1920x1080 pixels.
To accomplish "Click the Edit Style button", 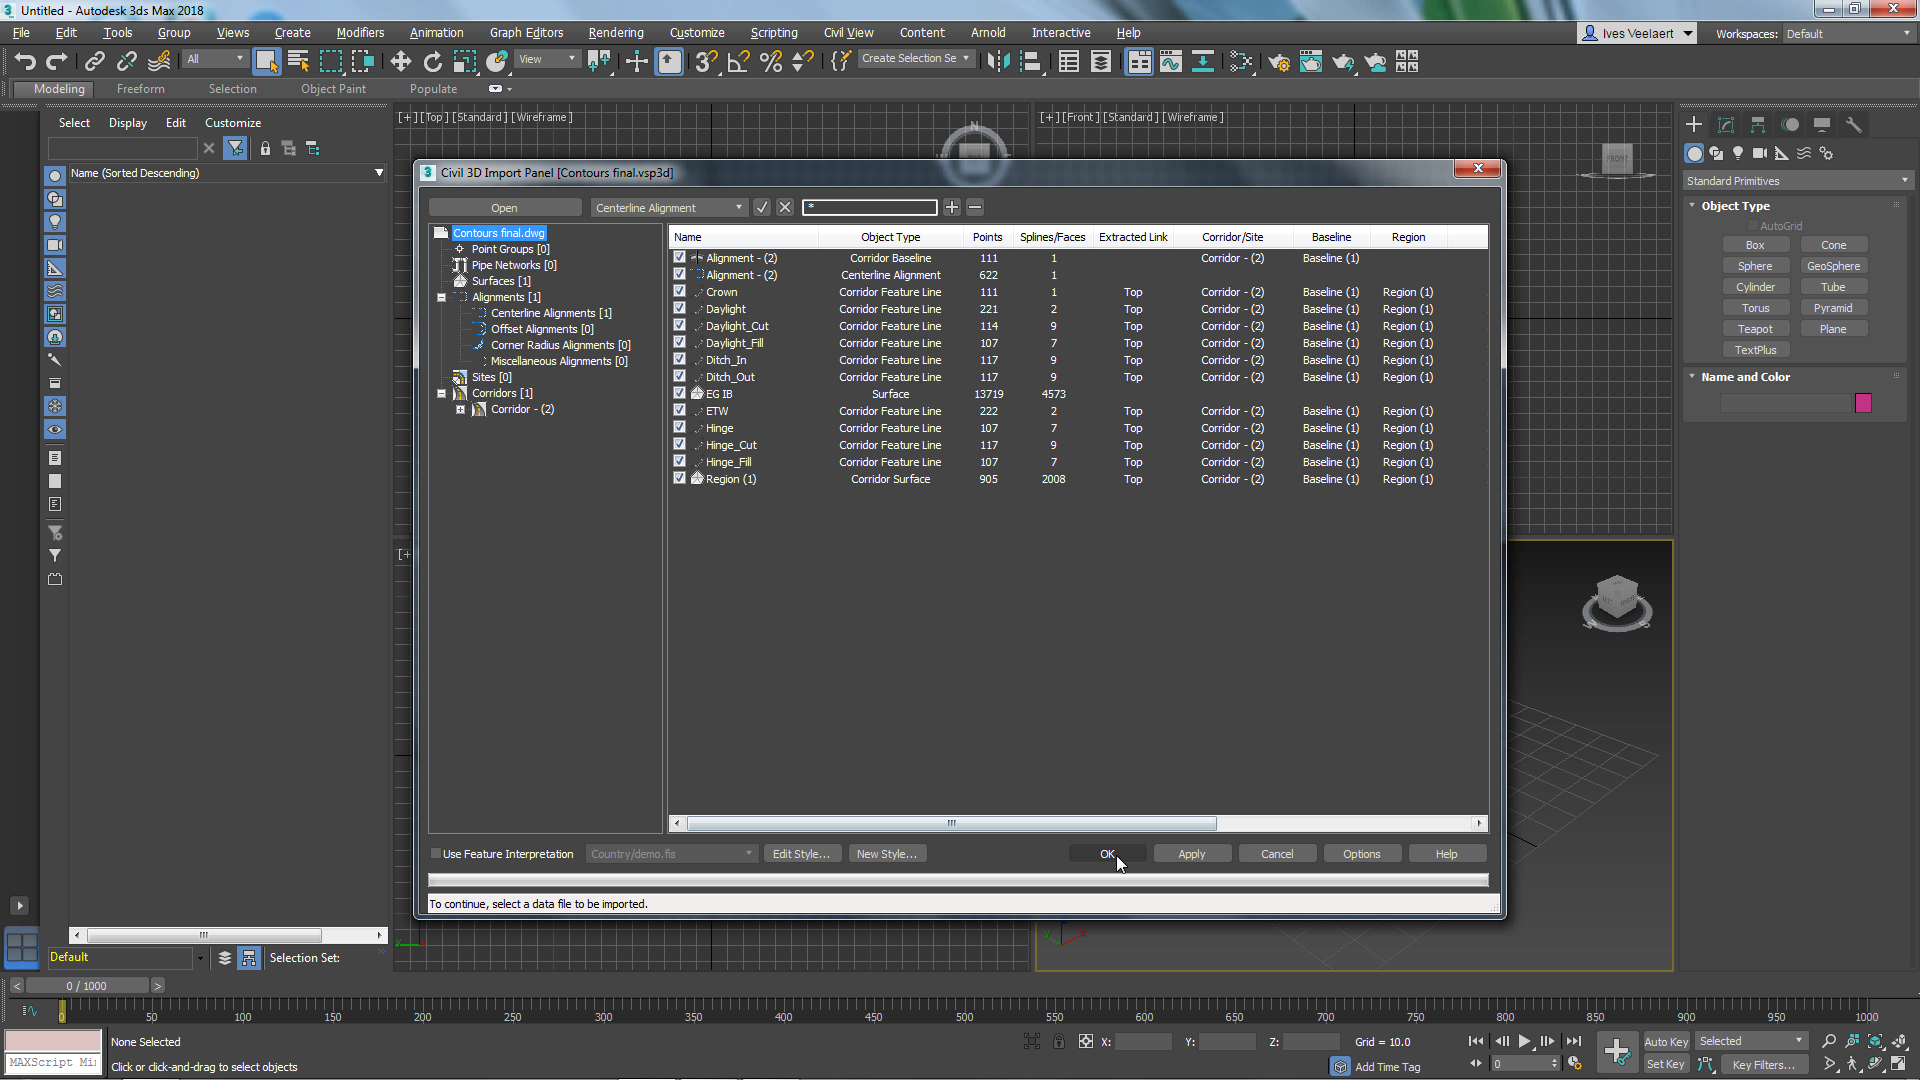I will pyautogui.click(x=801, y=854).
